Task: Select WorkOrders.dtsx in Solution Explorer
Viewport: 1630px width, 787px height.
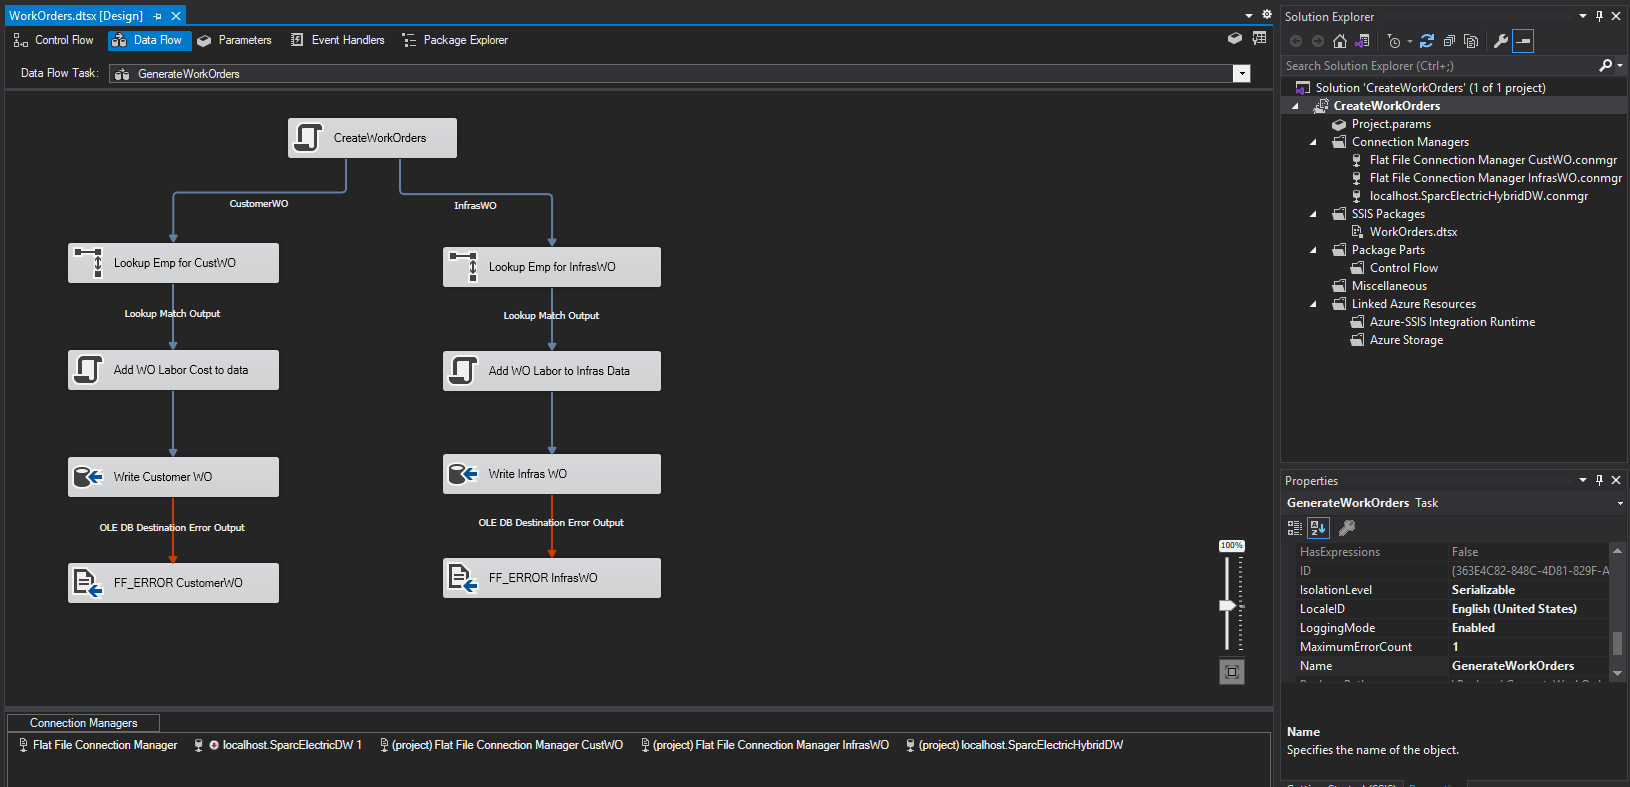Action: (1413, 232)
